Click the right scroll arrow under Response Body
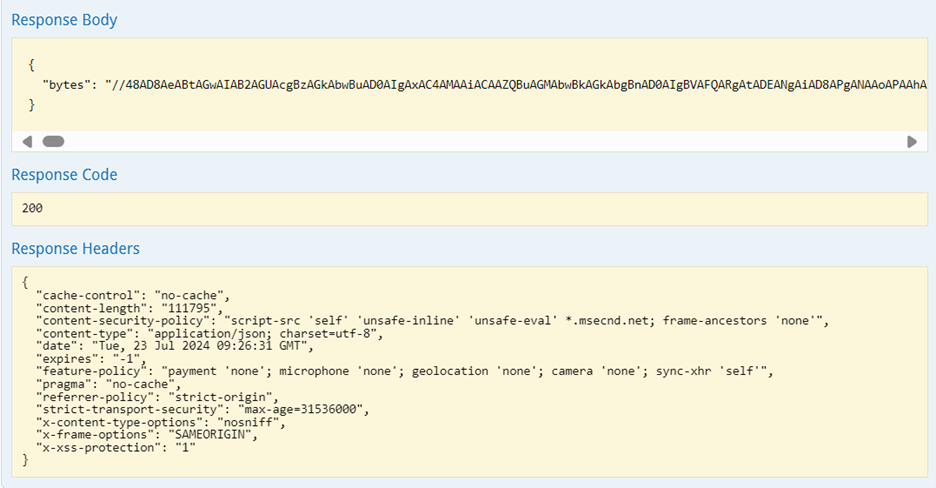The width and height of the screenshot is (936, 488). coord(912,141)
